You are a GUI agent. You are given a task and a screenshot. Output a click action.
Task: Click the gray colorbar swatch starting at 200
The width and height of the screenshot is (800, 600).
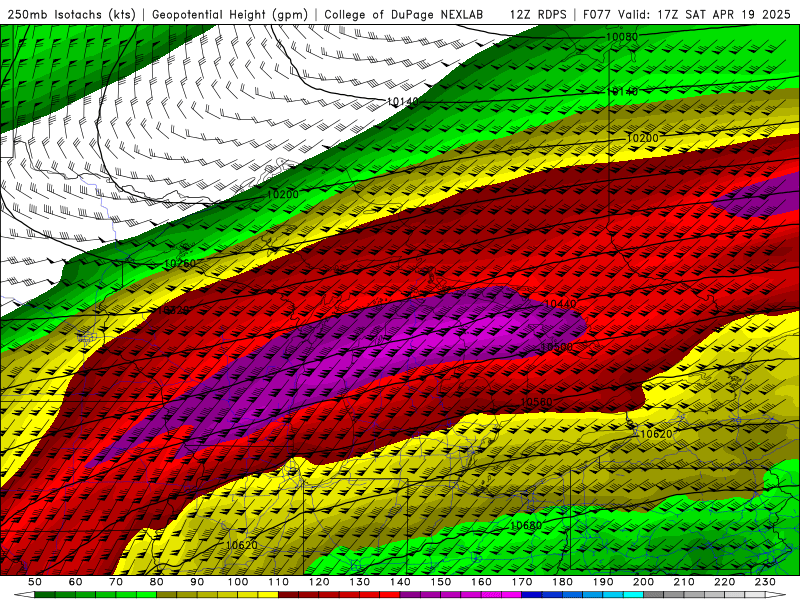(x=654, y=595)
